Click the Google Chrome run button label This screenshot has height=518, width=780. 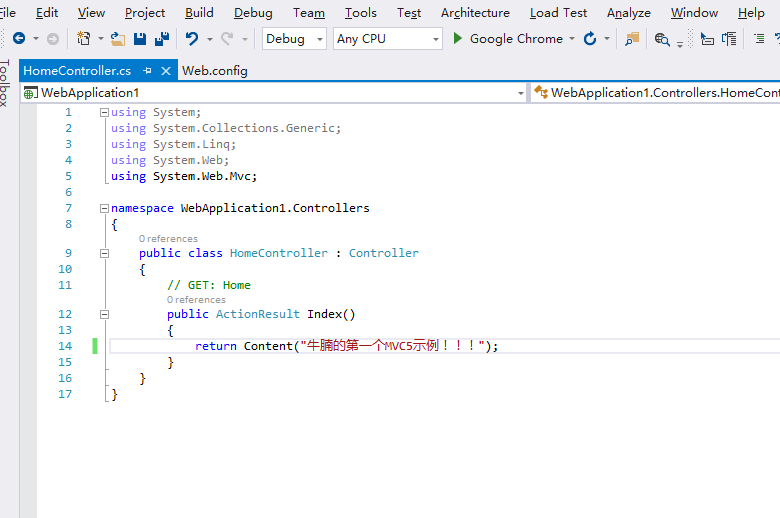(x=516, y=38)
